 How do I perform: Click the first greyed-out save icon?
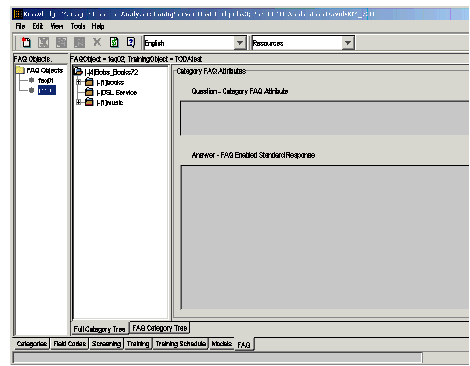pyautogui.click(x=43, y=42)
